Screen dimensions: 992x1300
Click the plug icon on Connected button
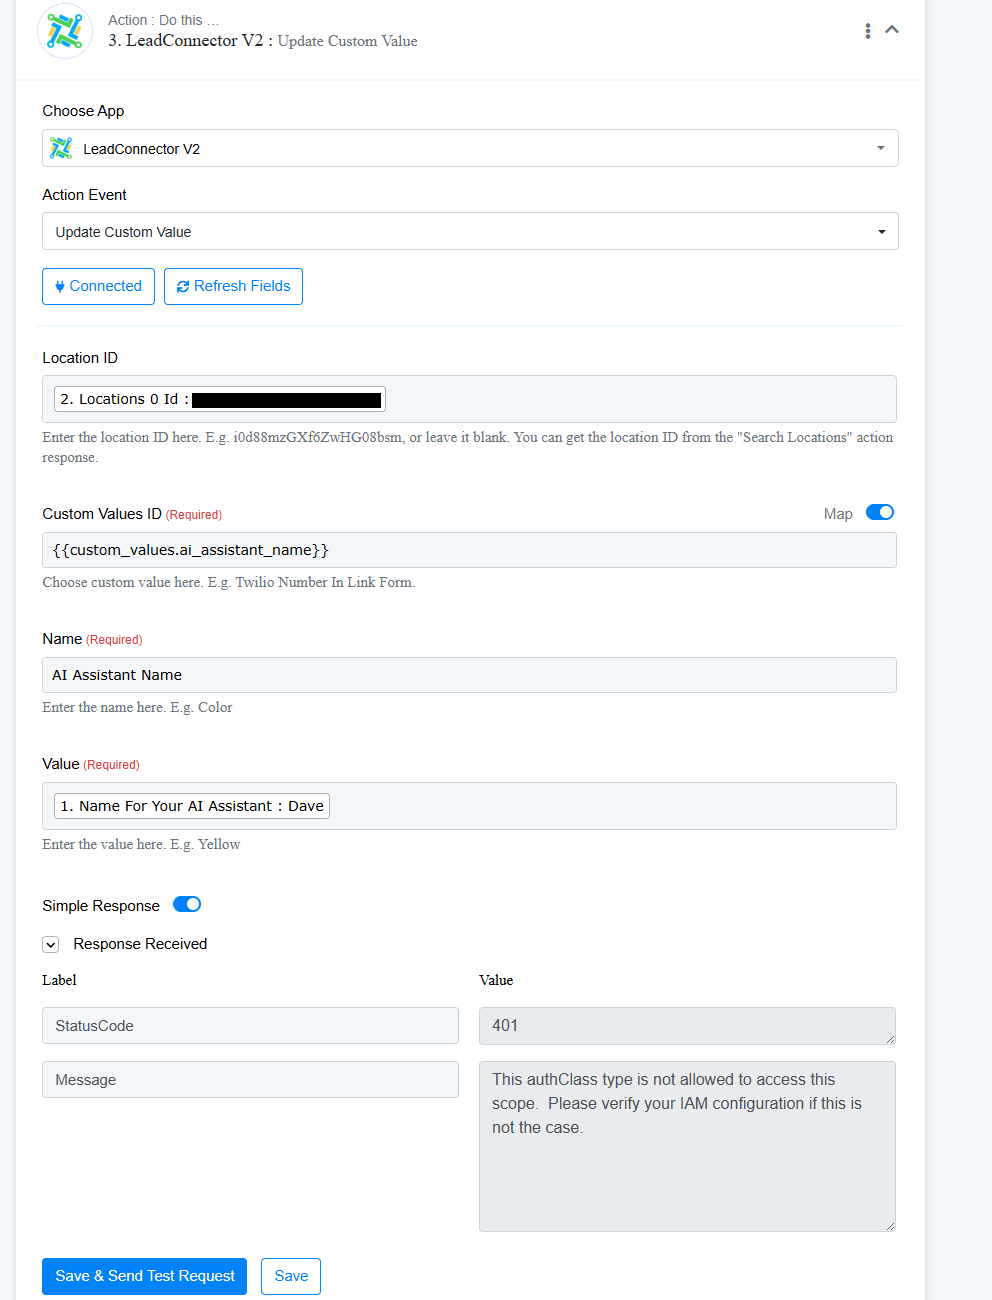click(x=60, y=287)
